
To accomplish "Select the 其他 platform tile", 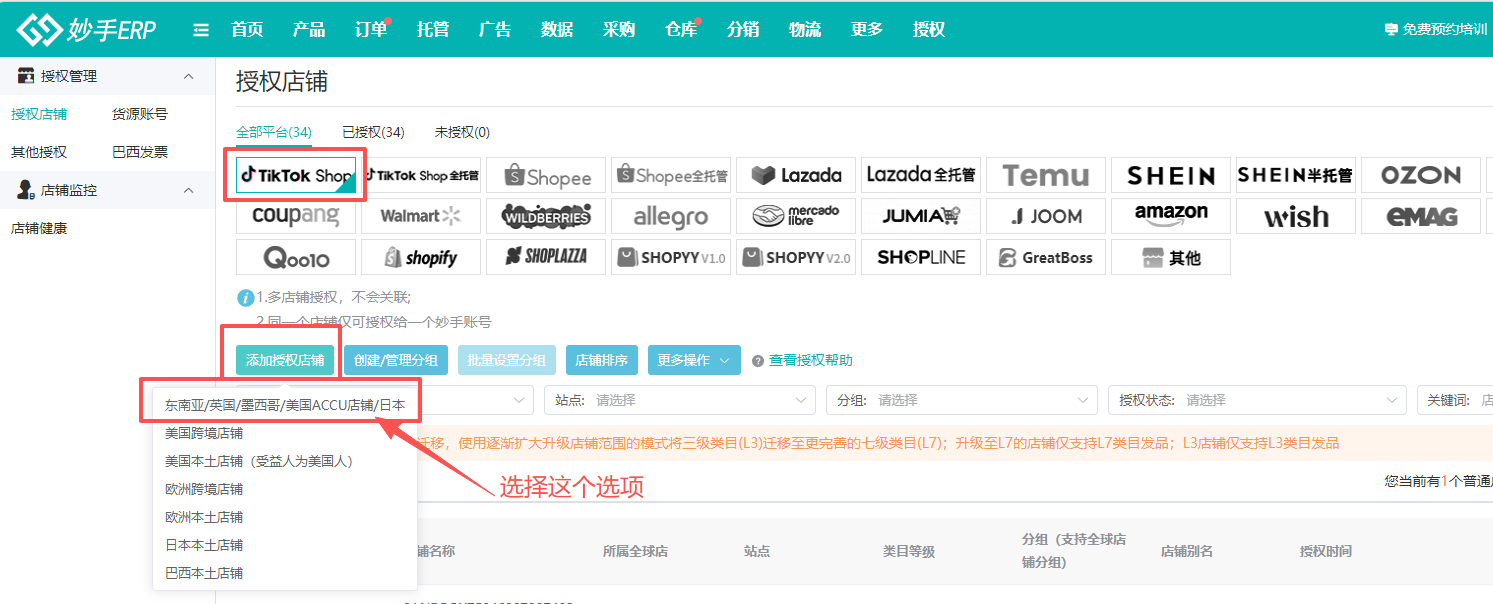I will (1171, 257).
